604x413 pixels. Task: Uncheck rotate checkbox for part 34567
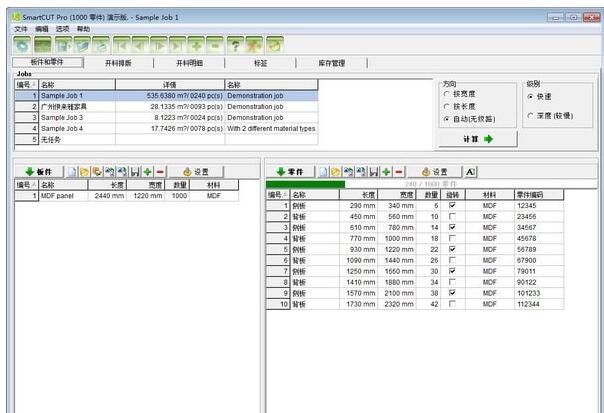tap(453, 227)
